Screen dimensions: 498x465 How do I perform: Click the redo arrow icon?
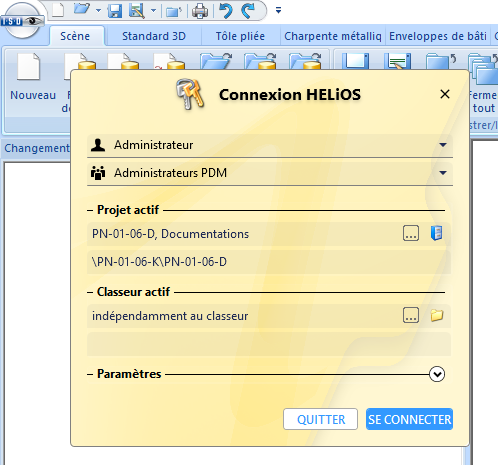(248, 10)
